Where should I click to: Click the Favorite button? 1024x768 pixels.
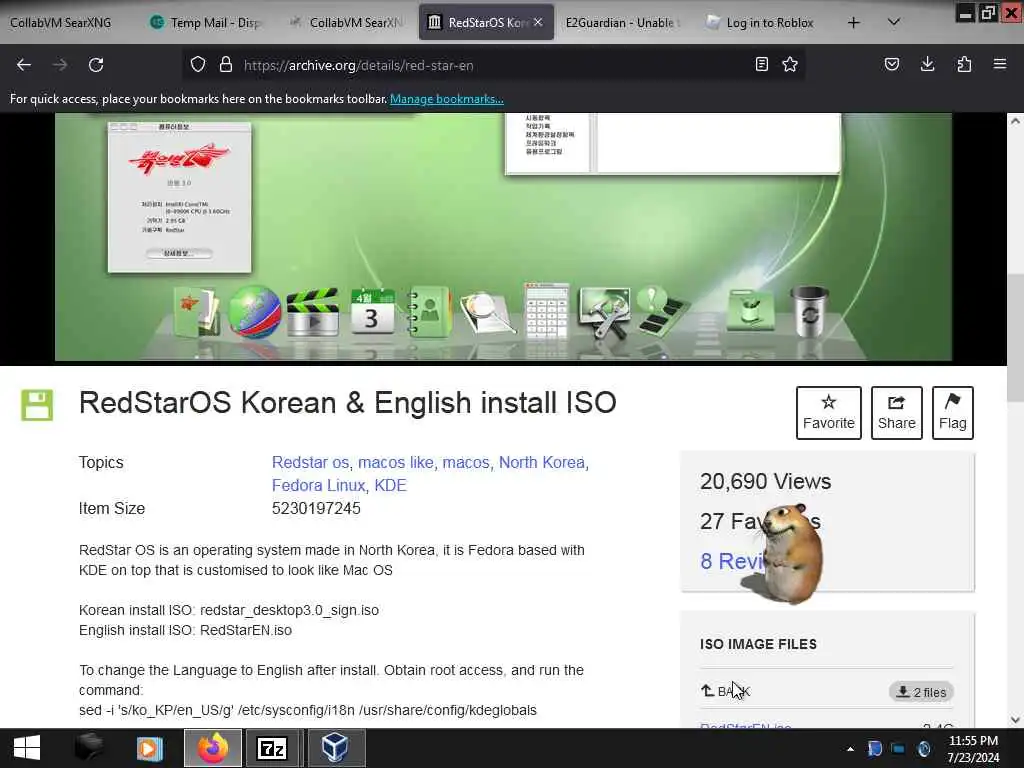829,413
